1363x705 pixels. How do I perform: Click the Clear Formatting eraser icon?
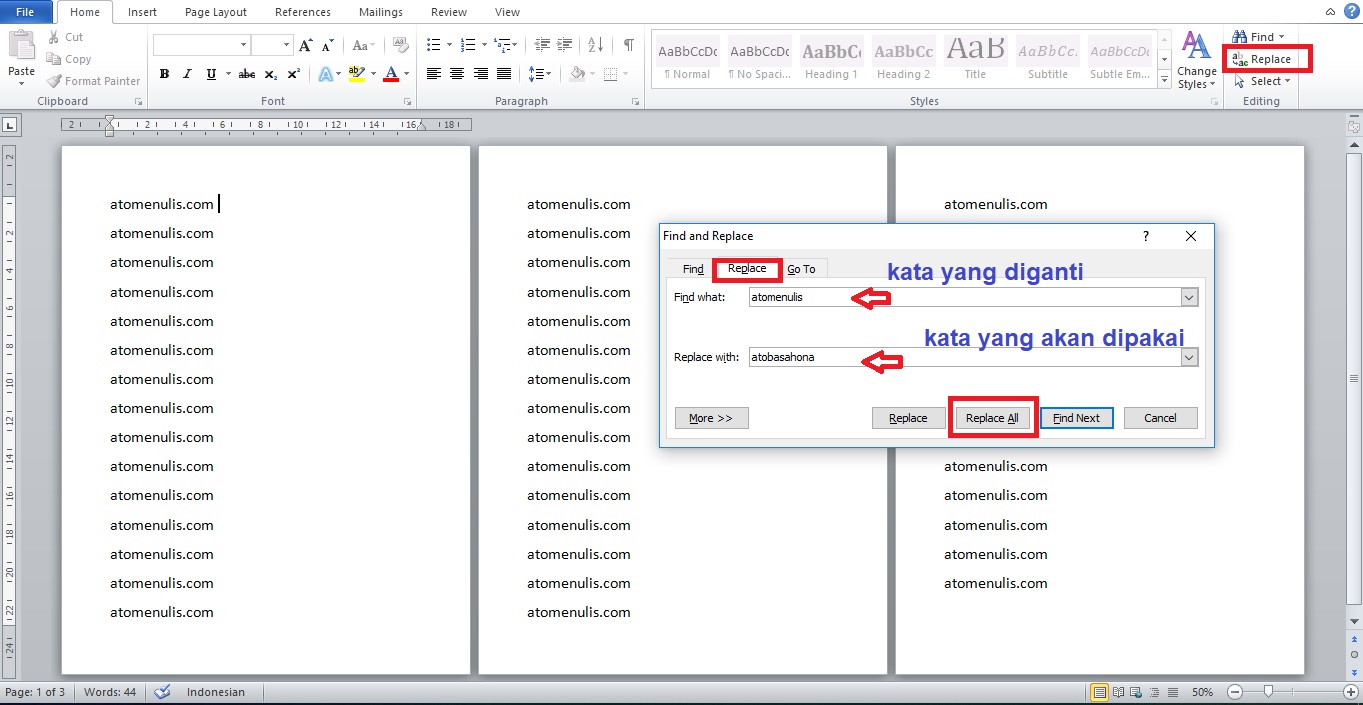400,45
